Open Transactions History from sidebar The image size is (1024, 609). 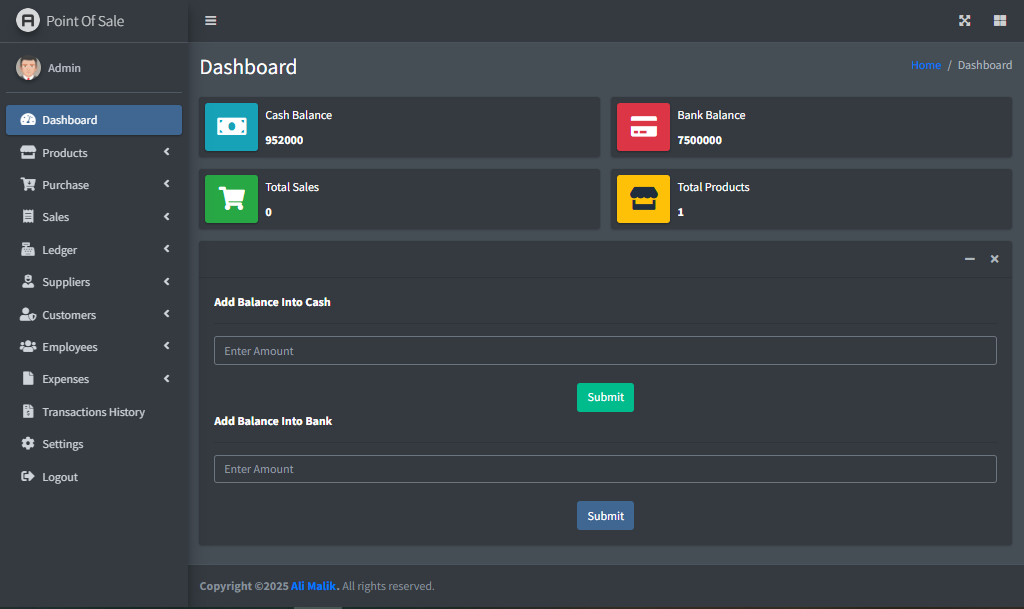pos(93,412)
